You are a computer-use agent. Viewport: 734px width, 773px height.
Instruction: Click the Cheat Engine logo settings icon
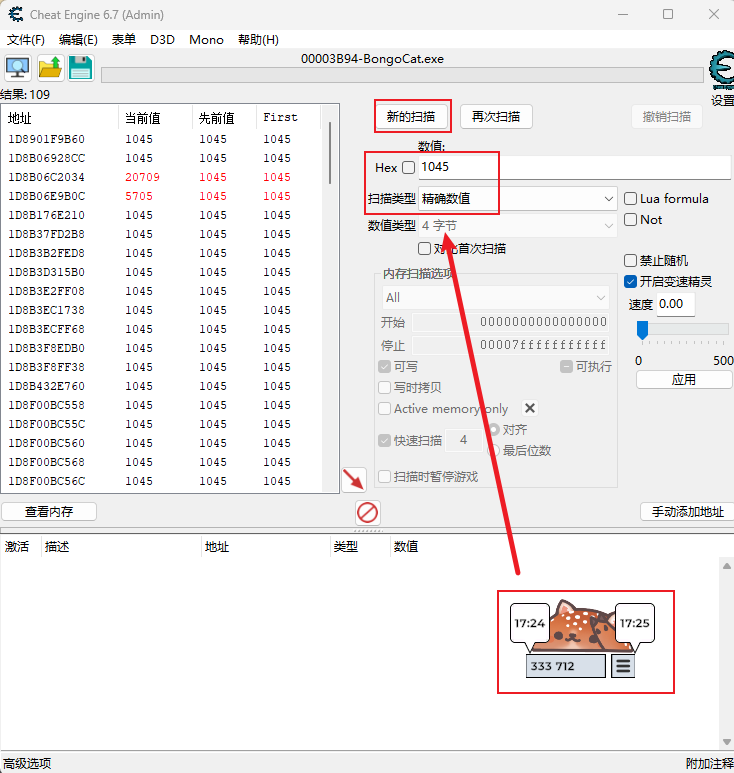pos(720,70)
